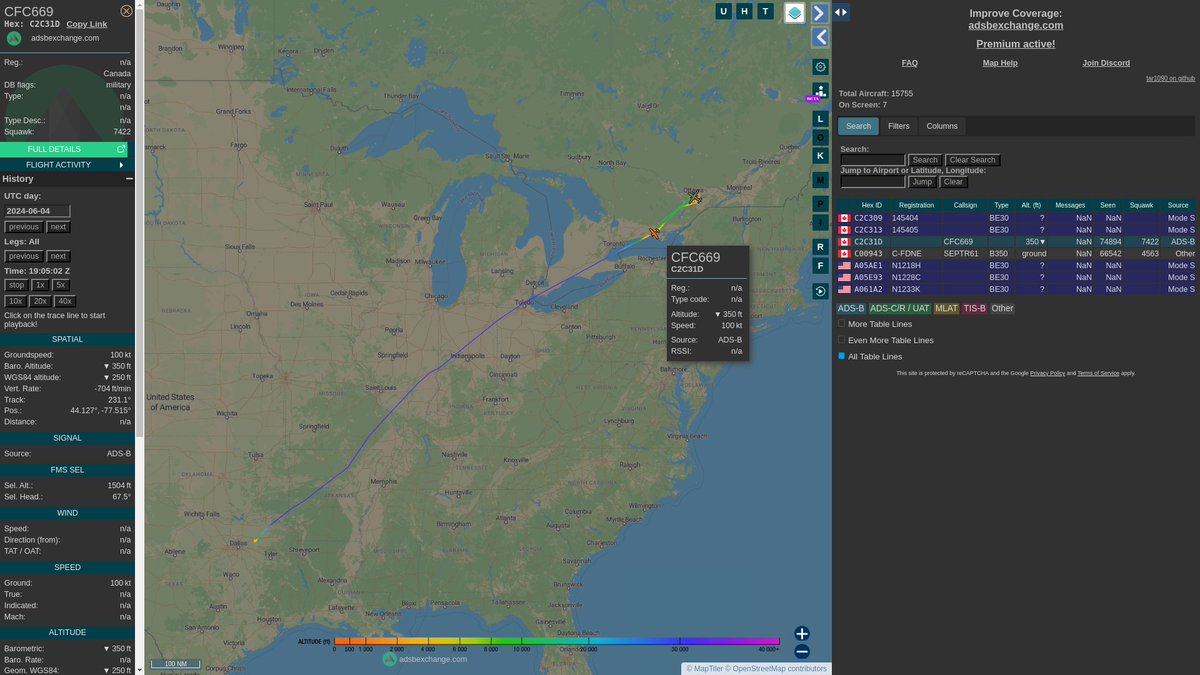Click Copy Link next to hex code
1200x675 pixels.
(x=87, y=24)
